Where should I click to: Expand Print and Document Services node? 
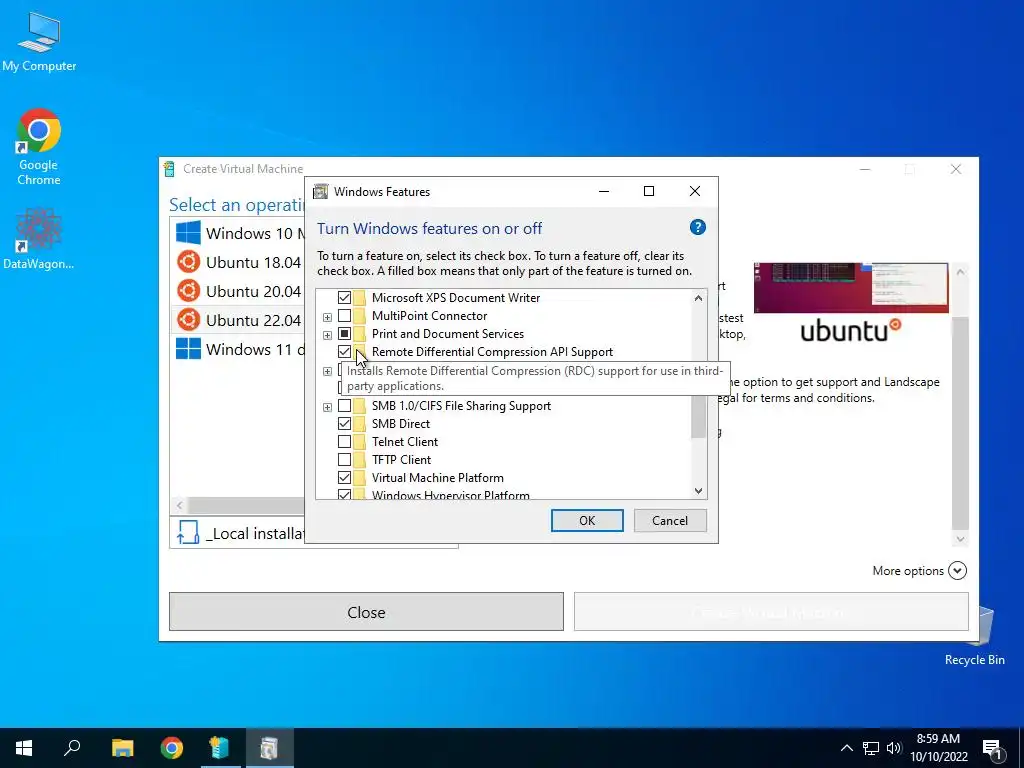coord(327,335)
